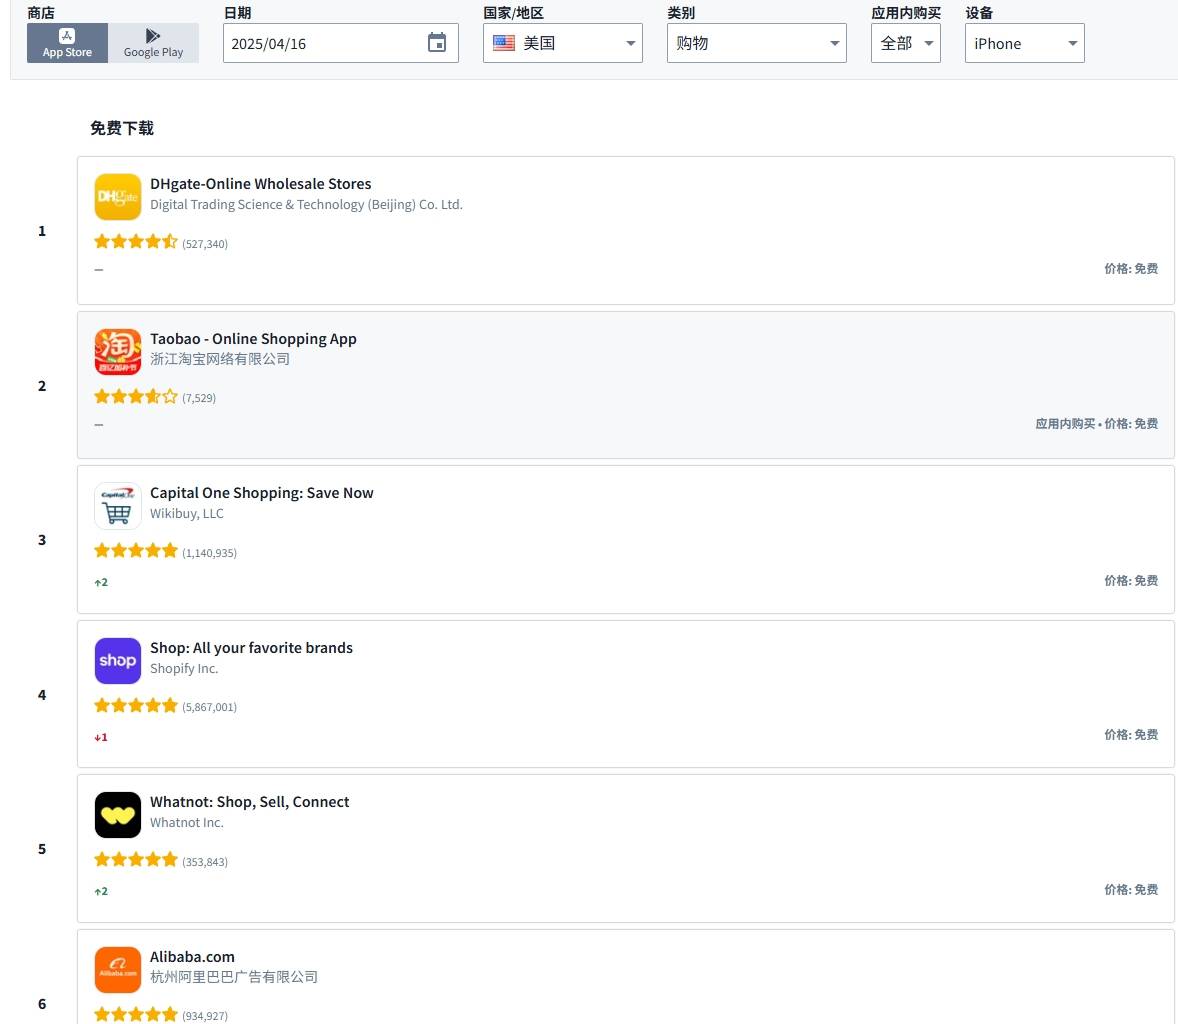Click the Alibaba.com app icon
1178x1024 pixels.
(118, 969)
